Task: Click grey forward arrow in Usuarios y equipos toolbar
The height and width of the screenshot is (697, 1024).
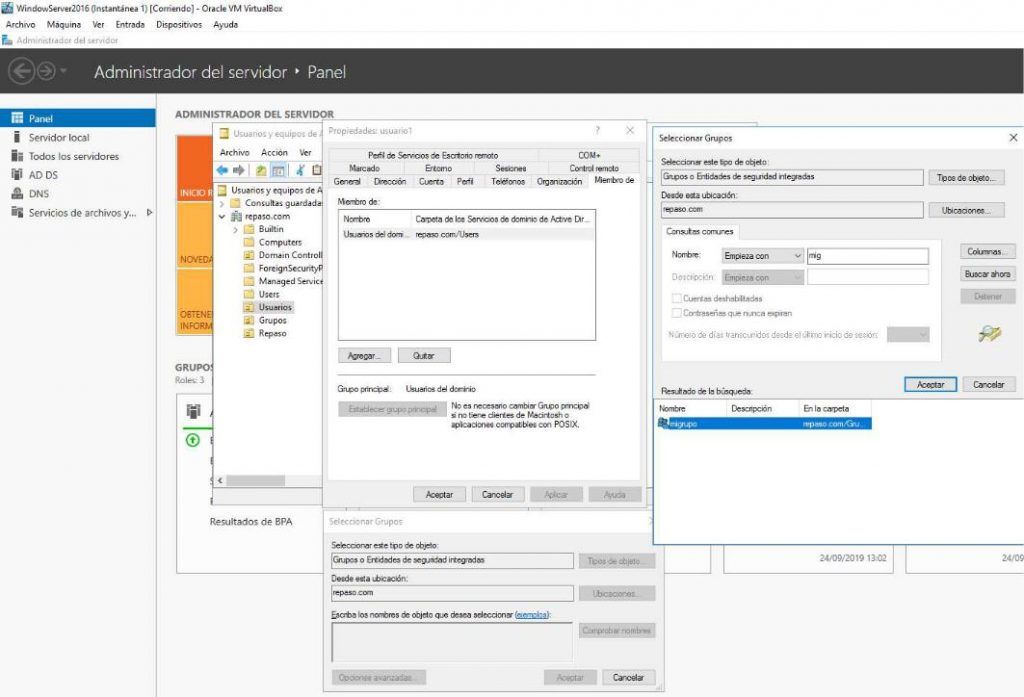Action: [x=239, y=170]
